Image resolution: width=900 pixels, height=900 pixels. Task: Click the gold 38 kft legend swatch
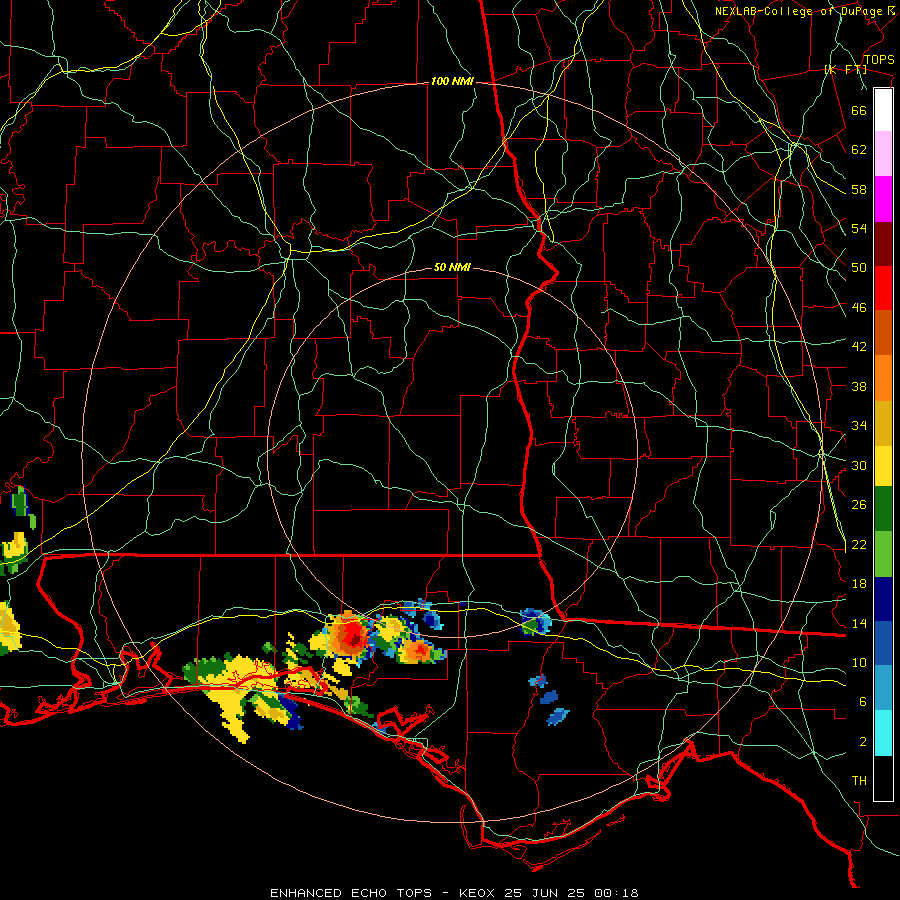[883, 423]
